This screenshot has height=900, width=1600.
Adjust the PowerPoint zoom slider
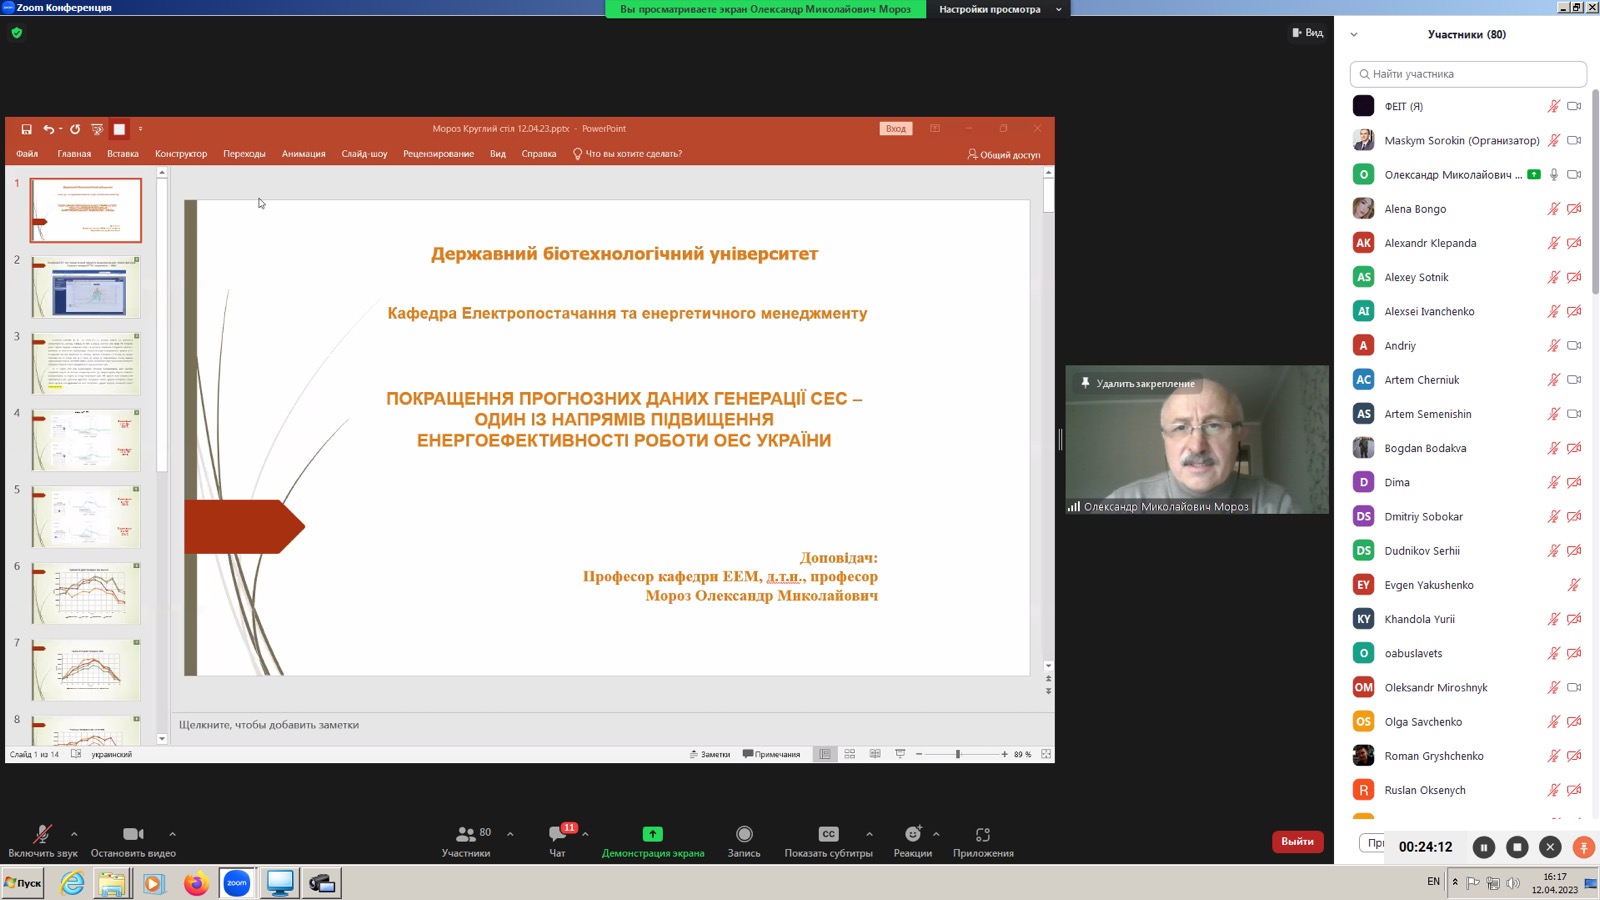point(958,754)
